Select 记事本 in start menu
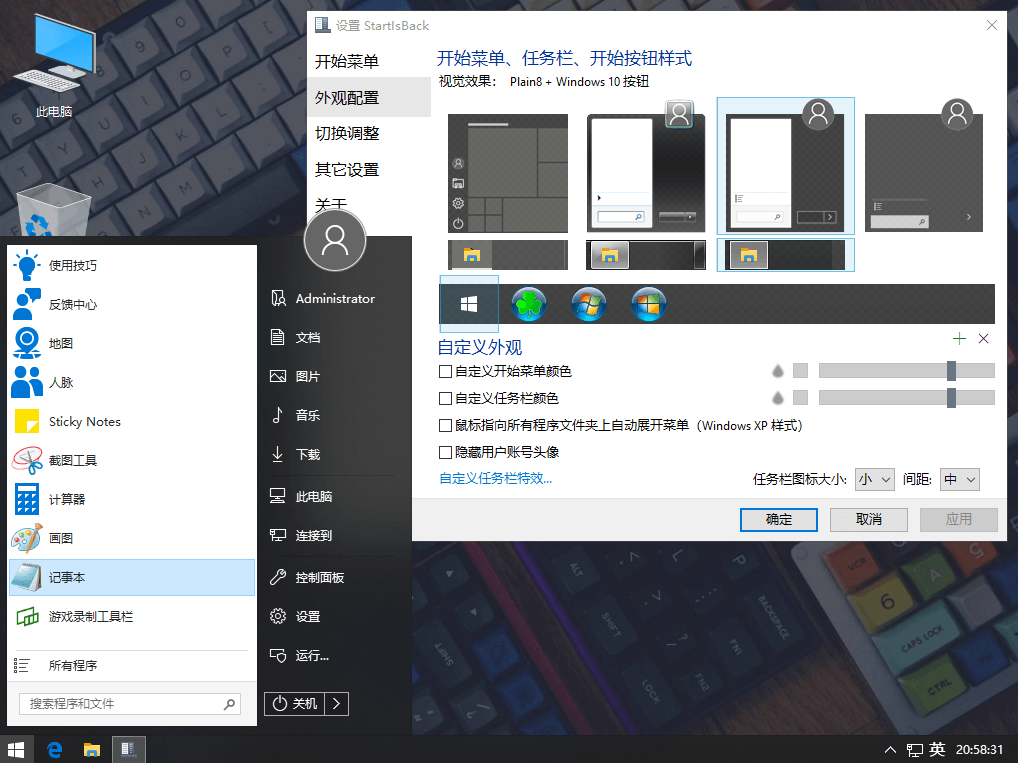 point(132,577)
